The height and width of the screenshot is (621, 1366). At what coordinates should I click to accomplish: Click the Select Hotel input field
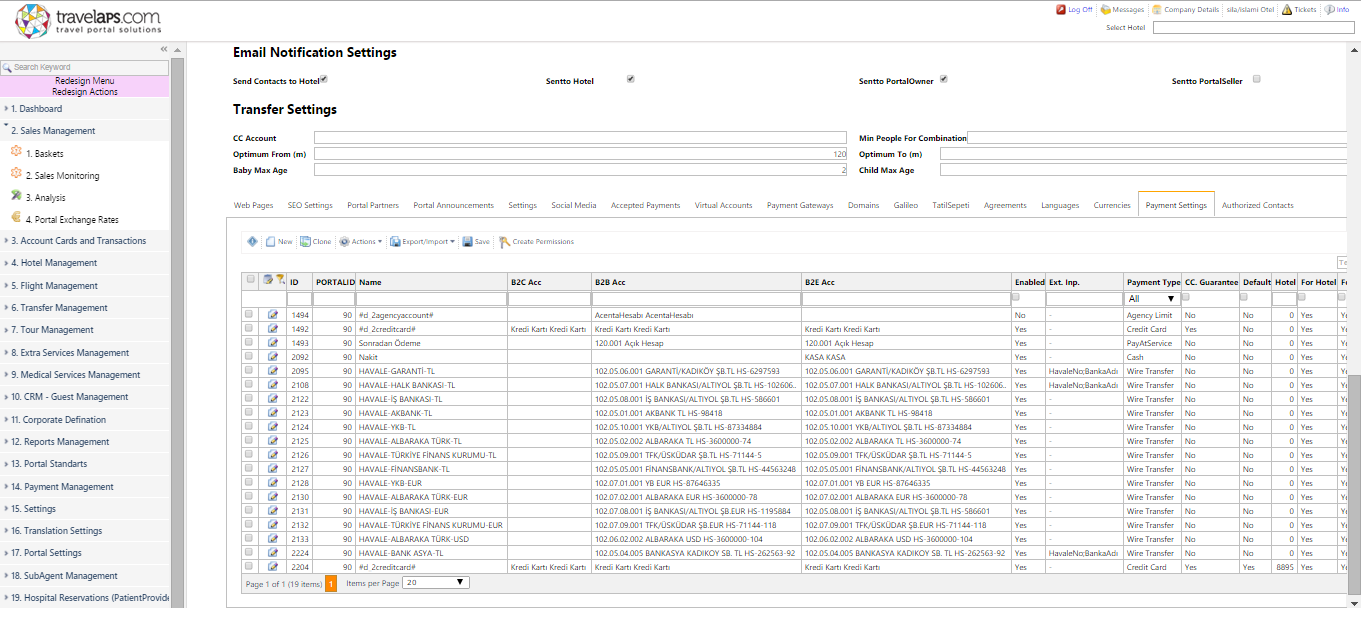pos(1256,28)
